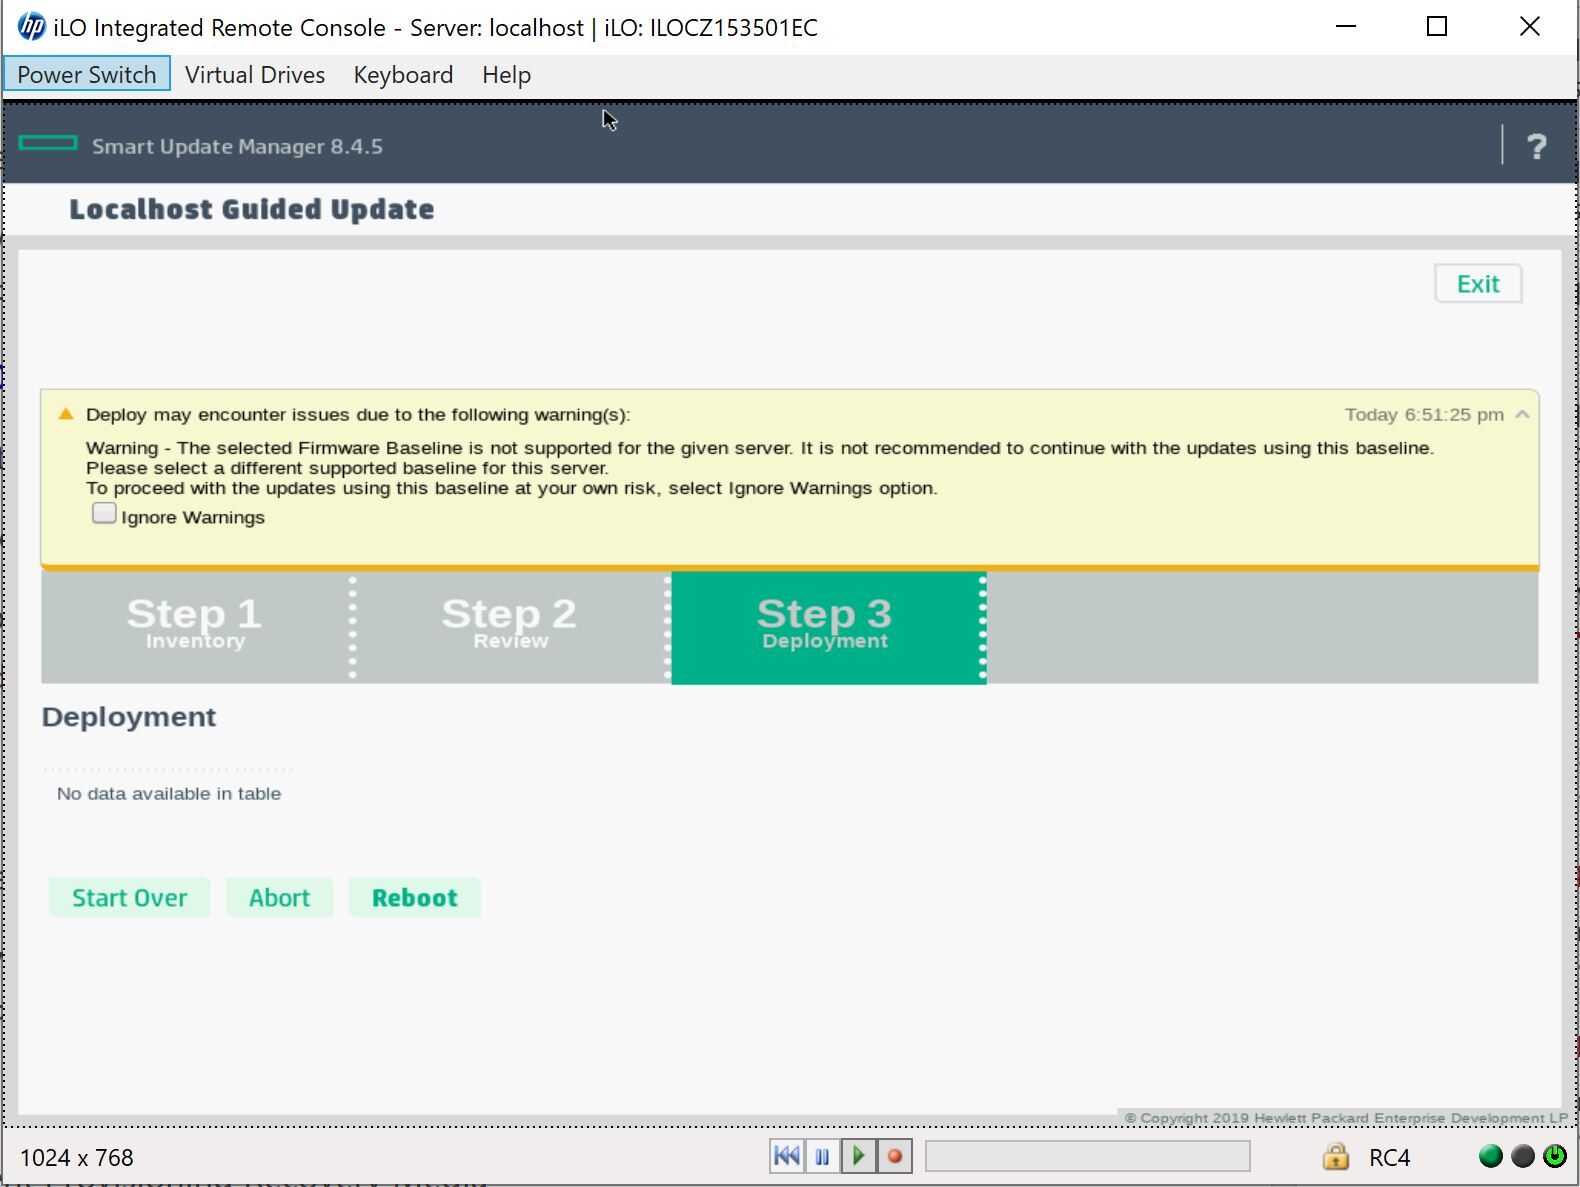The height and width of the screenshot is (1187, 1580).
Task: Click the dark gray status LED indicator
Action: coord(1523,1157)
